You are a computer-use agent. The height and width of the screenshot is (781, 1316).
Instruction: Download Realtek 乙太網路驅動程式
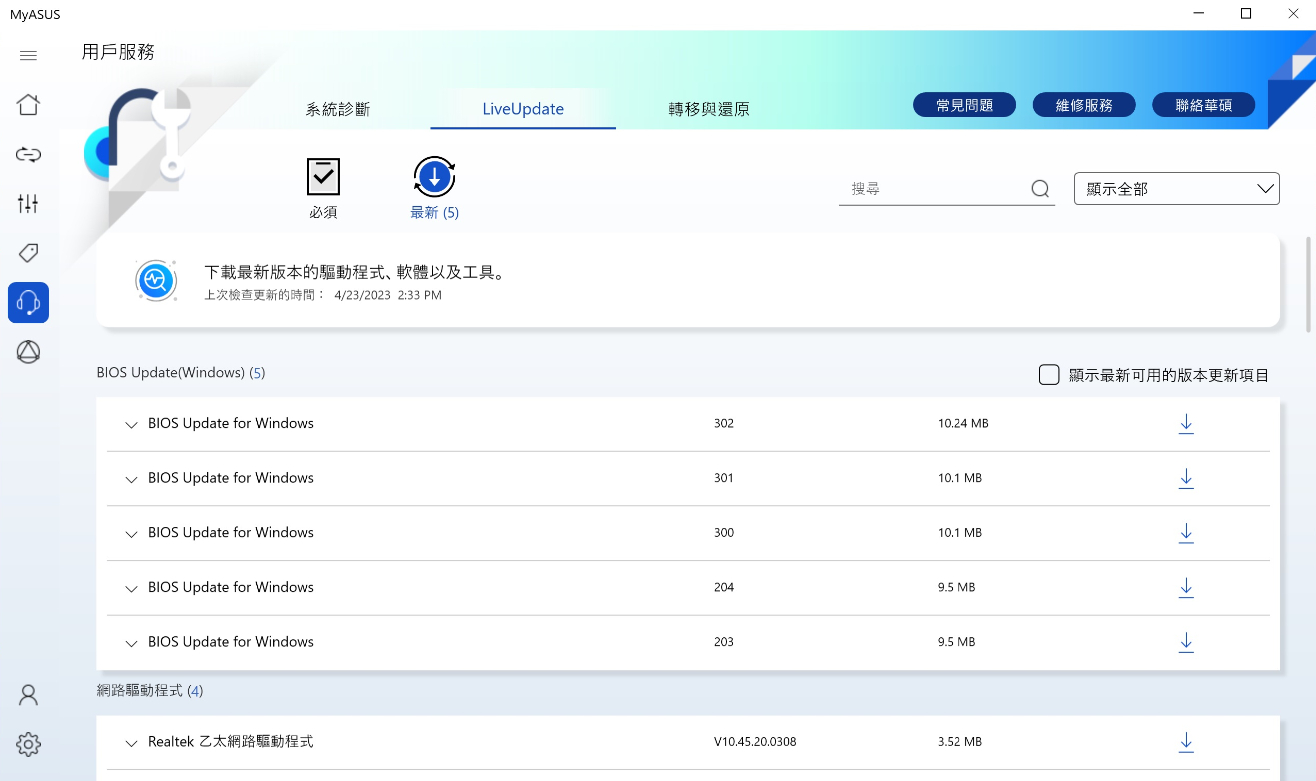tap(1186, 742)
